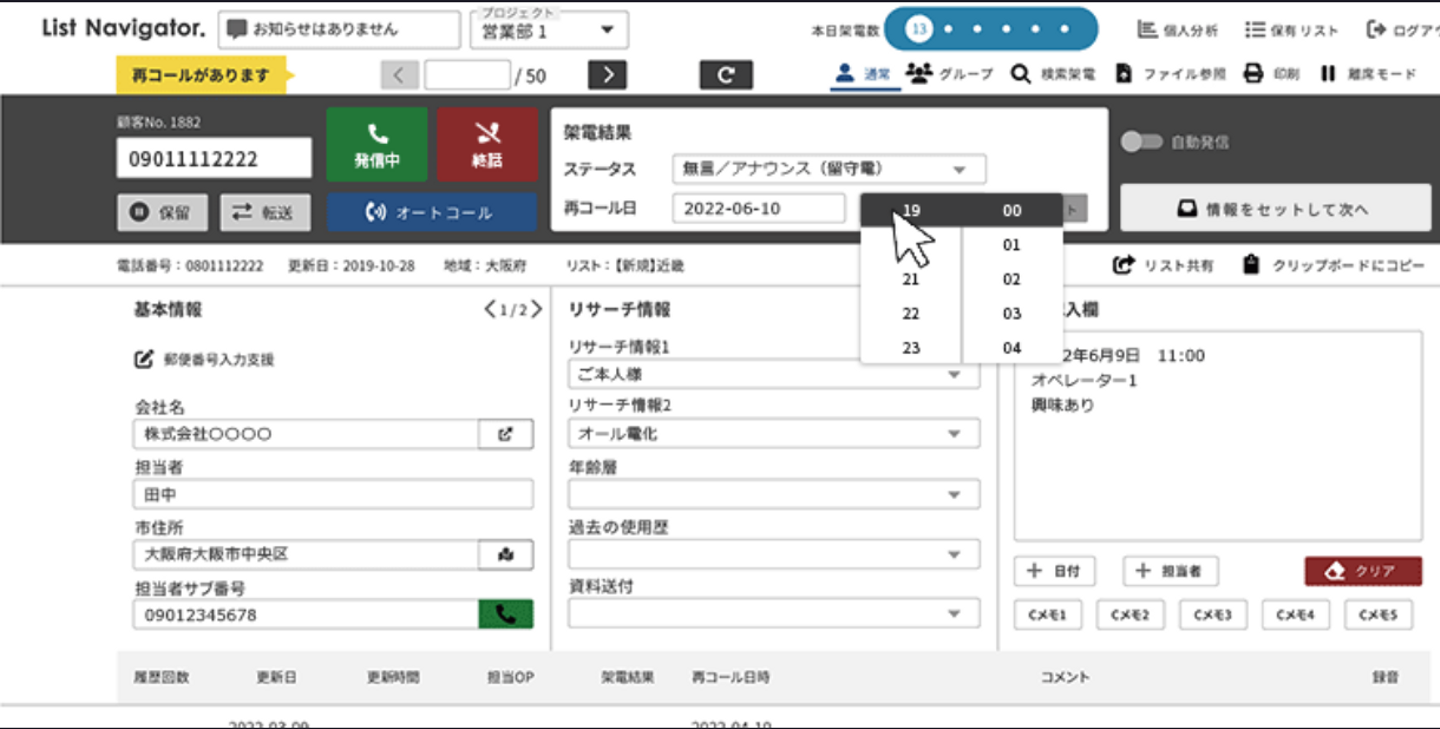This screenshot has height=729, width=1440.
Task: Click the メモ3 button
Action: pyautogui.click(x=1213, y=614)
